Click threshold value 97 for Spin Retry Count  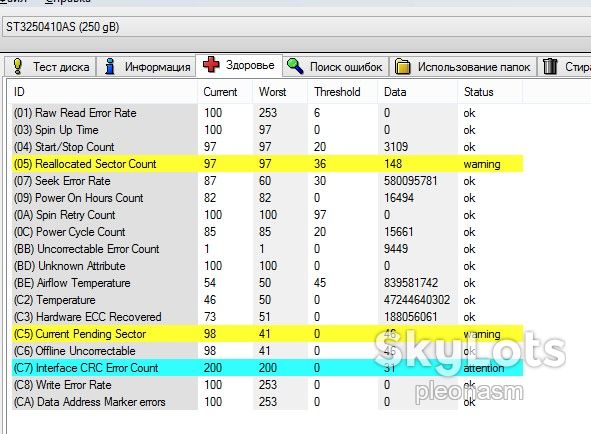[x=320, y=215]
